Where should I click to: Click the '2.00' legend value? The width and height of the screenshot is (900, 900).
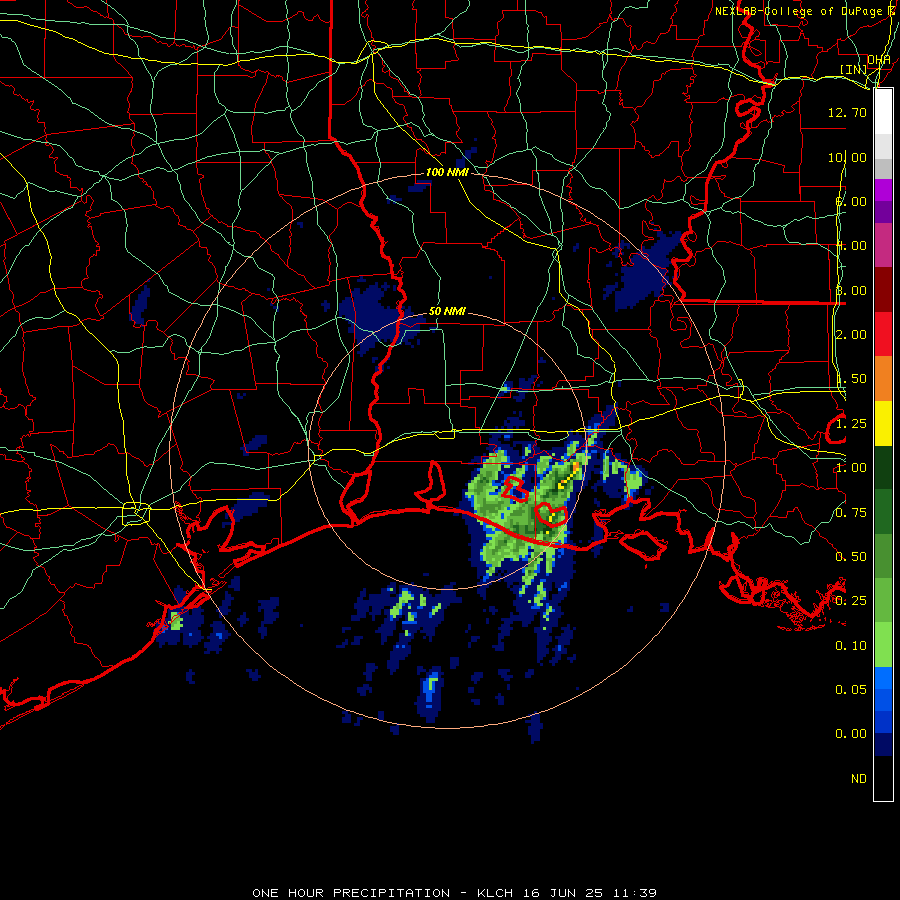[x=851, y=335]
